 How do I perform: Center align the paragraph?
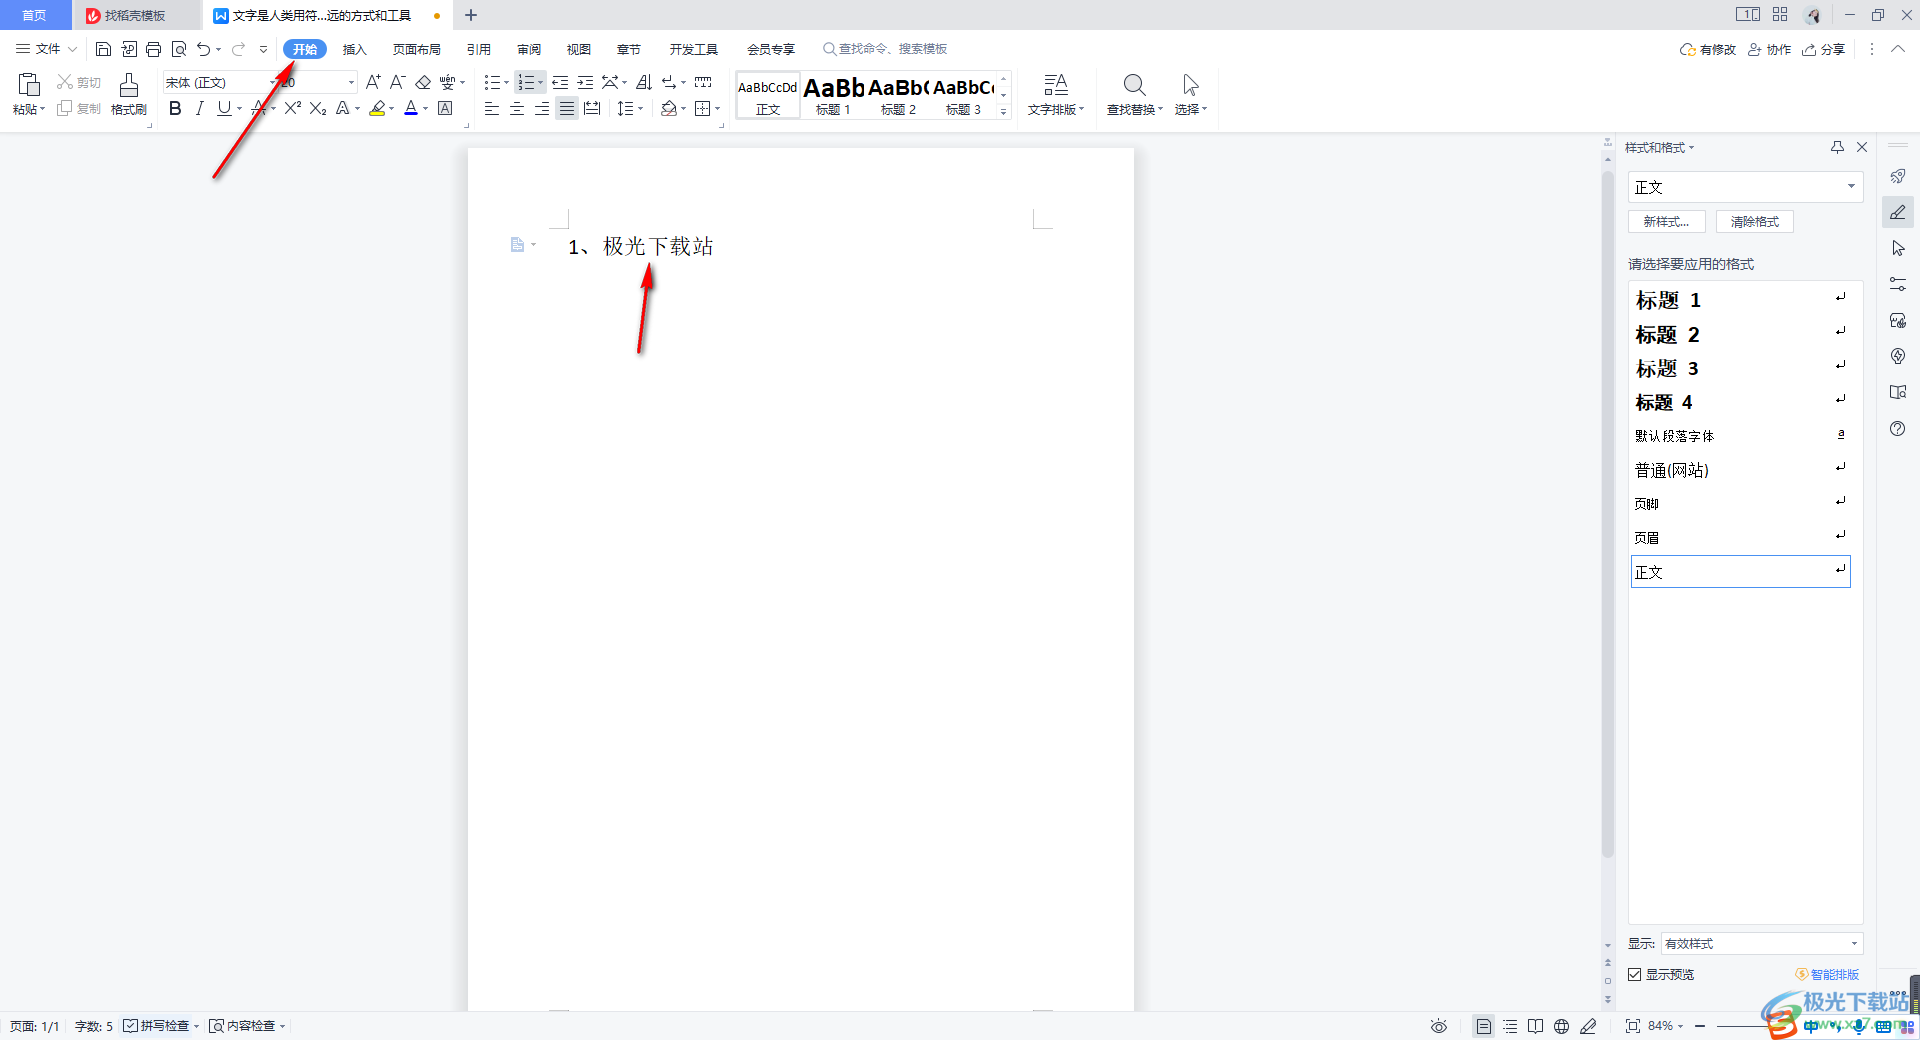click(x=517, y=108)
